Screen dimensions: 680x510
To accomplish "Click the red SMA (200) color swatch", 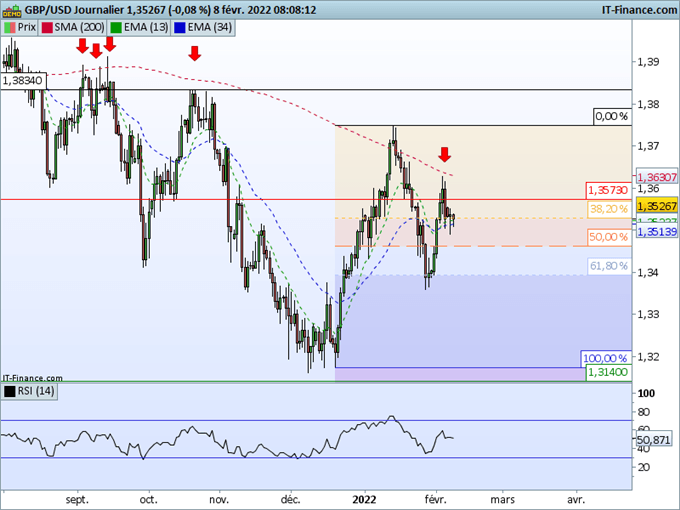I will click(47, 27).
